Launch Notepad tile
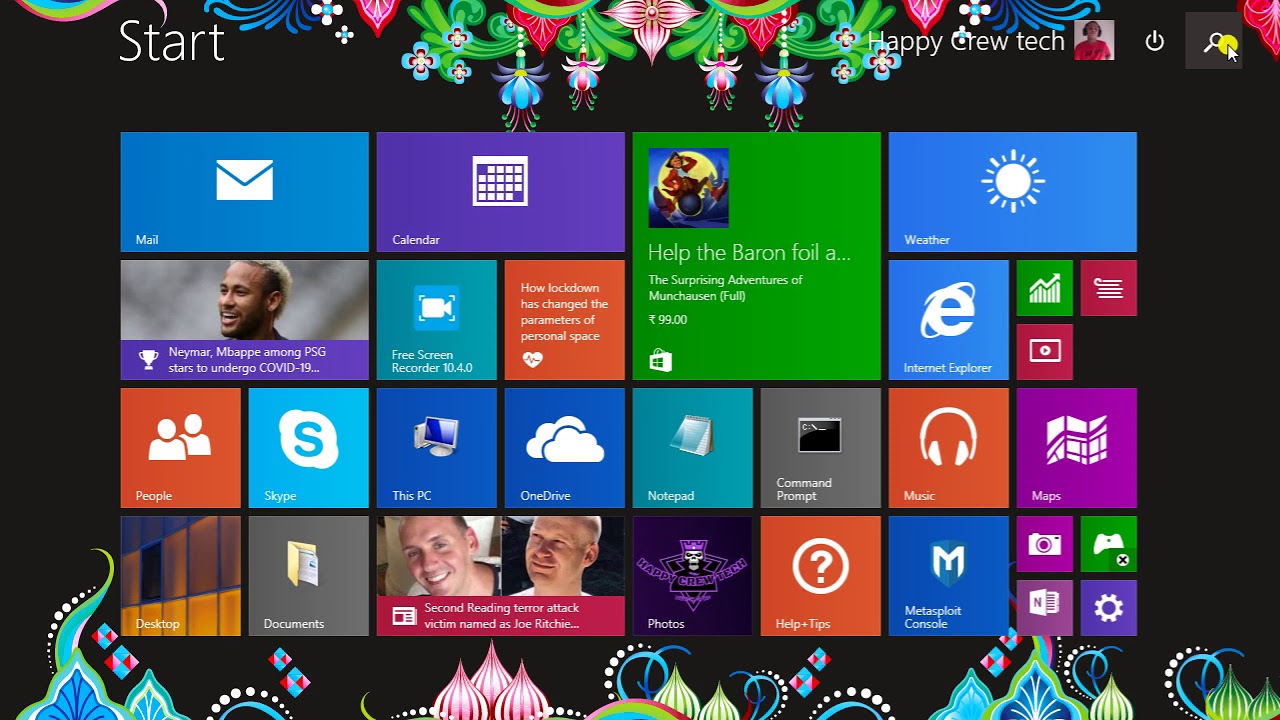The width and height of the screenshot is (1280, 720). (x=692, y=448)
